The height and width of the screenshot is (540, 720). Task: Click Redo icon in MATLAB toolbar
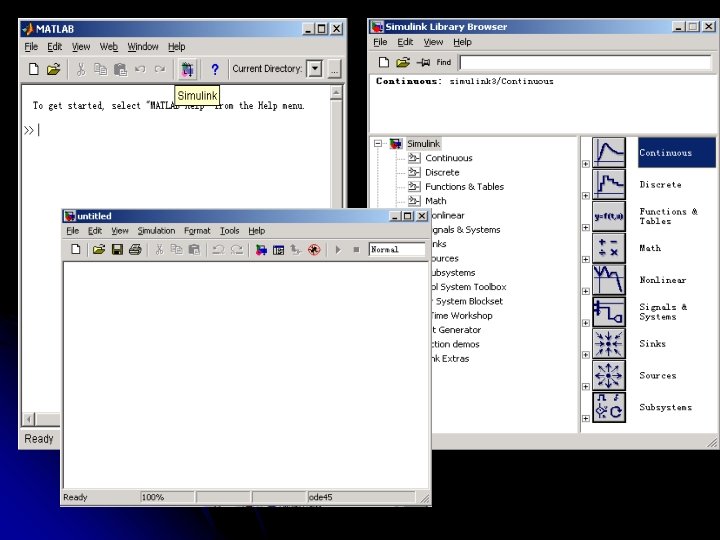(x=160, y=69)
